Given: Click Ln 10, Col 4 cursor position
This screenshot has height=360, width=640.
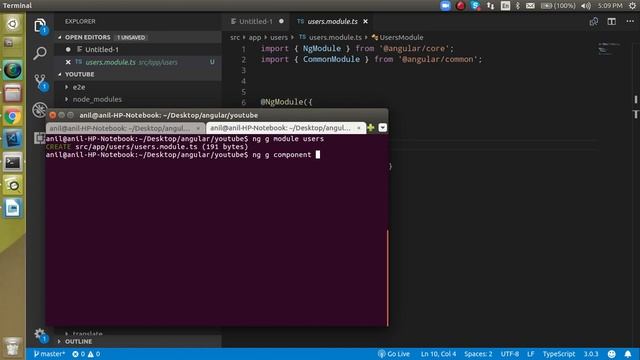Looking at the screenshot, I should tap(438, 354).
